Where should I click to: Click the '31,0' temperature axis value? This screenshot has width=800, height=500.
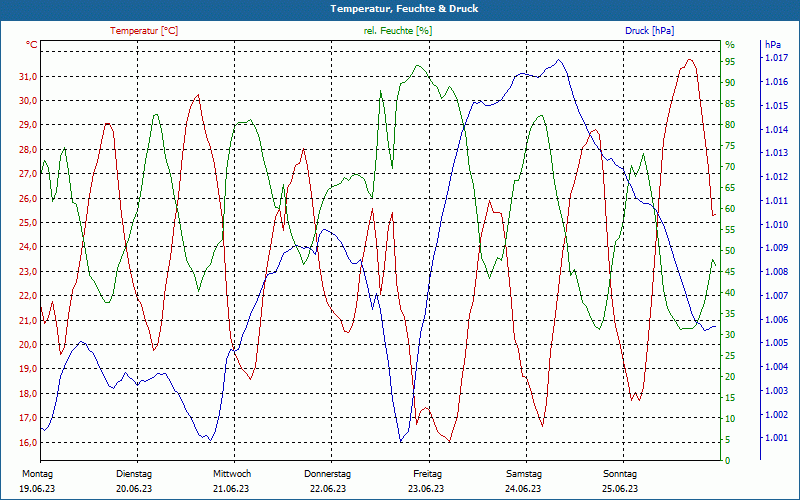[x=28, y=77]
